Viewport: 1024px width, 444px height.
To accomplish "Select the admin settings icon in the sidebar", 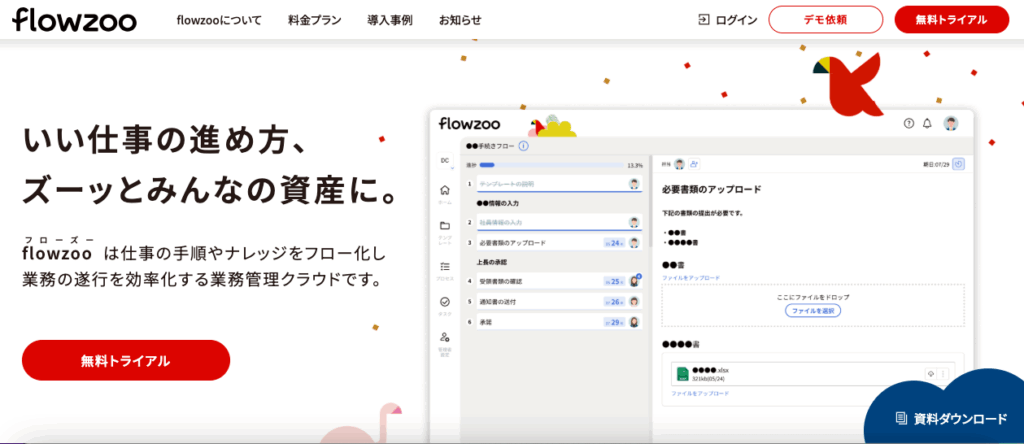I will pos(445,337).
